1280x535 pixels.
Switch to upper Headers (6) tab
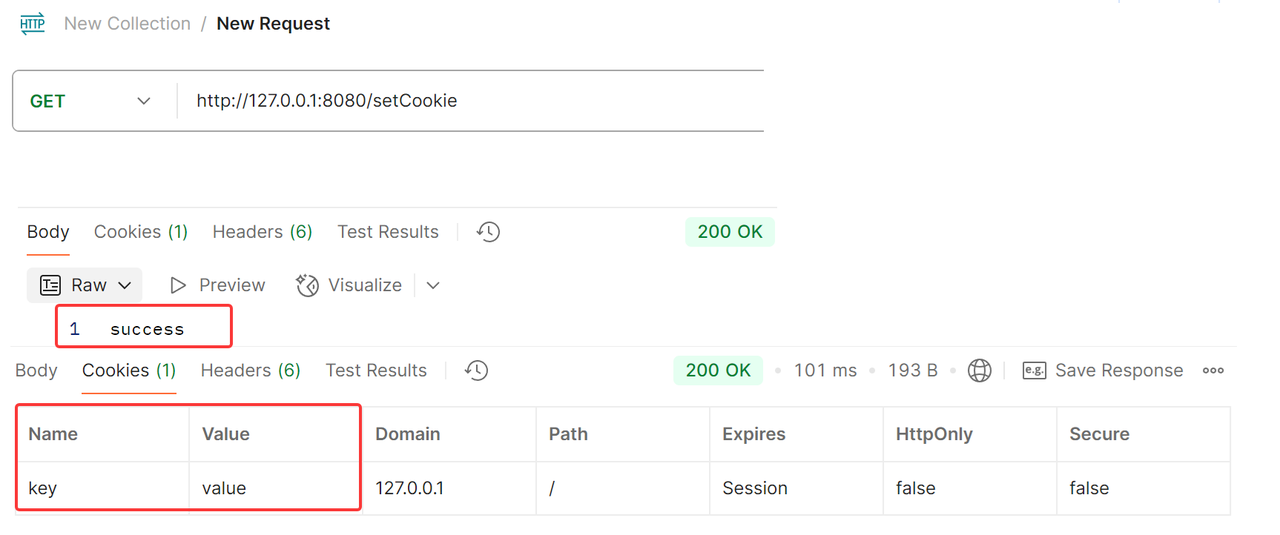coord(262,232)
